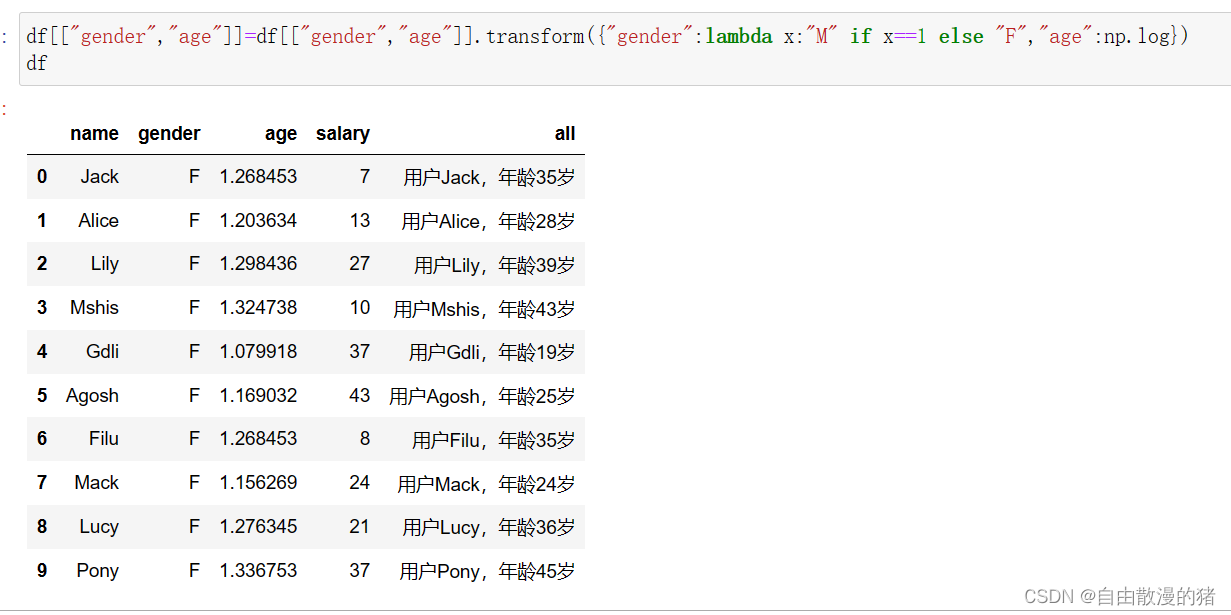Click the name cell "Agosh"
1231x615 pixels.
93,396
